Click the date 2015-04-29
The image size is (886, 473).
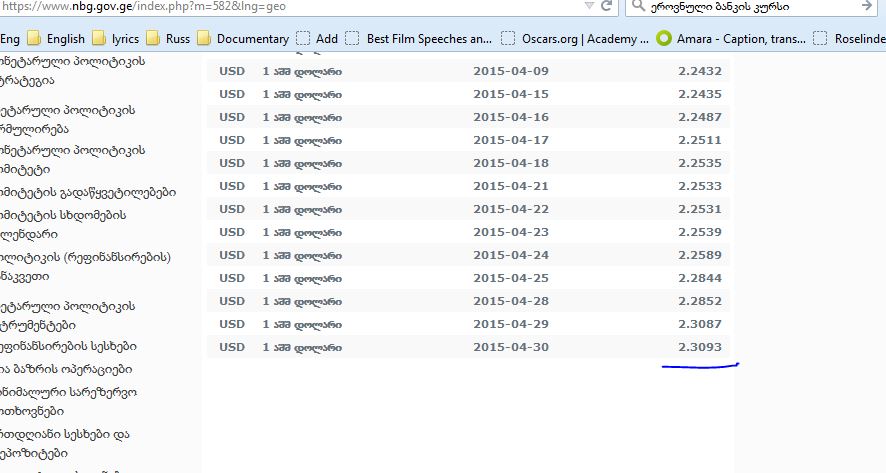click(x=511, y=324)
